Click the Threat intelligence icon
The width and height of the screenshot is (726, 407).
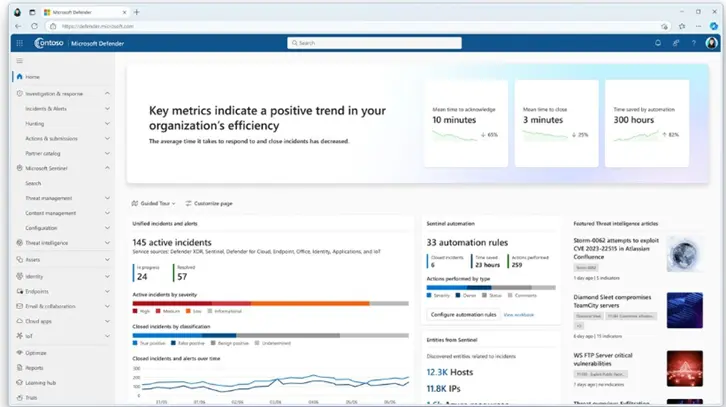(19, 243)
